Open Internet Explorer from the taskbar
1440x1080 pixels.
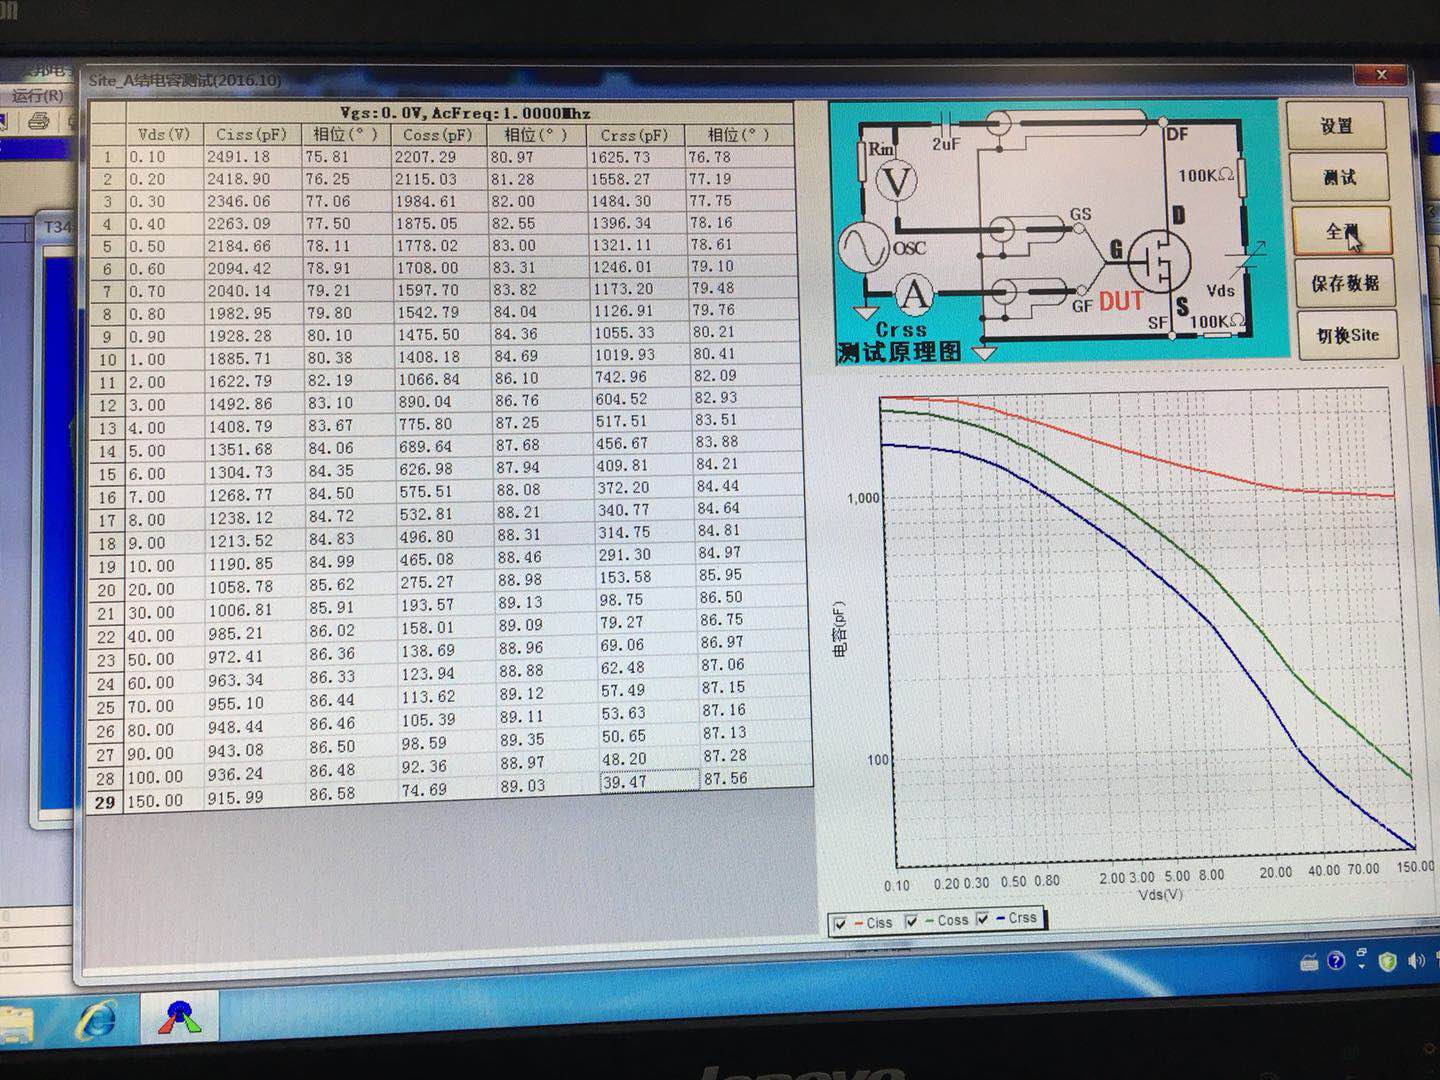click(x=97, y=1021)
